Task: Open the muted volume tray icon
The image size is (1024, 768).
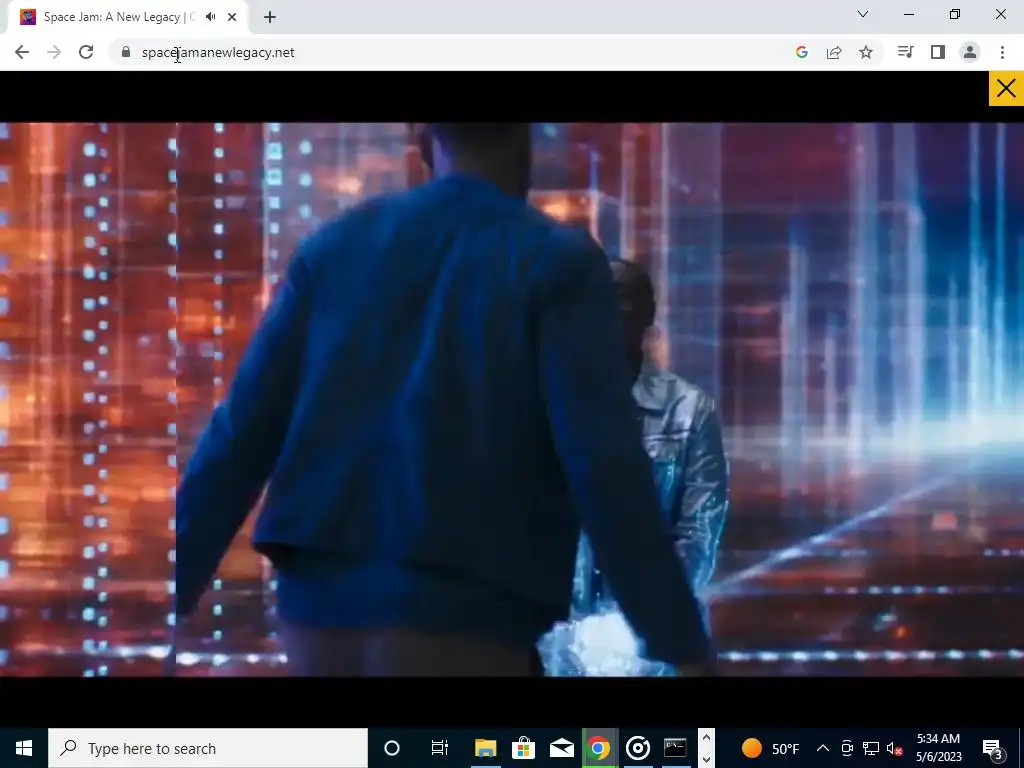Action: click(895, 748)
